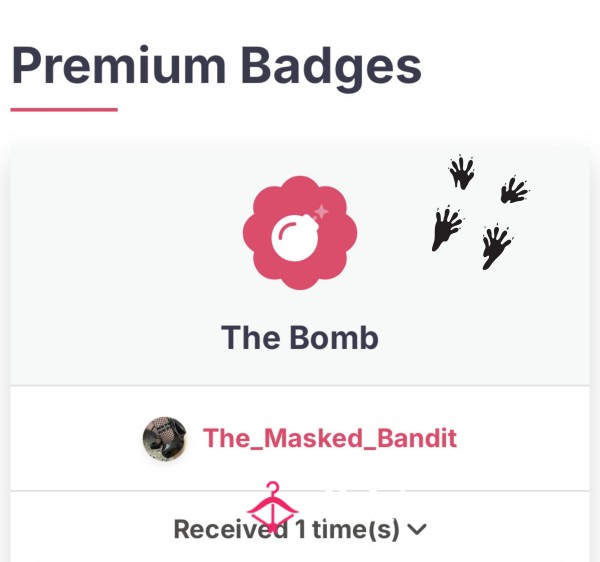Click the pink scalloped Bomb badge icon
The image size is (600, 562).
tap(300, 233)
